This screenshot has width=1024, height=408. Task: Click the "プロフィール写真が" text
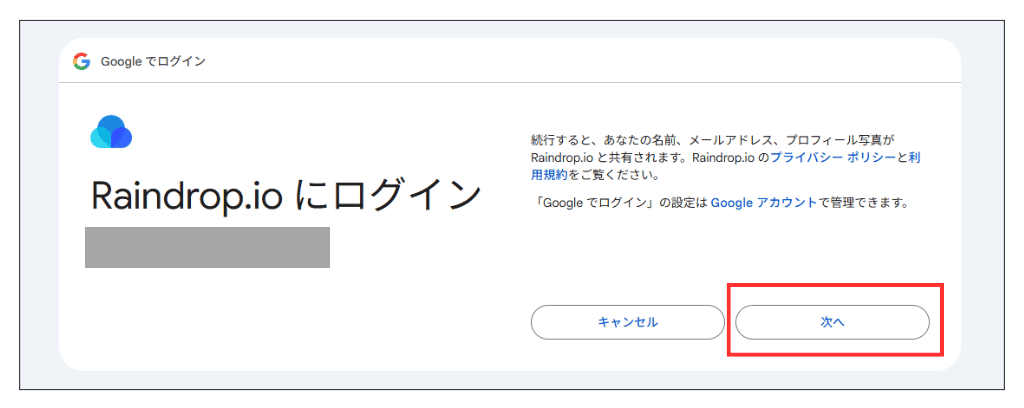(838, 142)
